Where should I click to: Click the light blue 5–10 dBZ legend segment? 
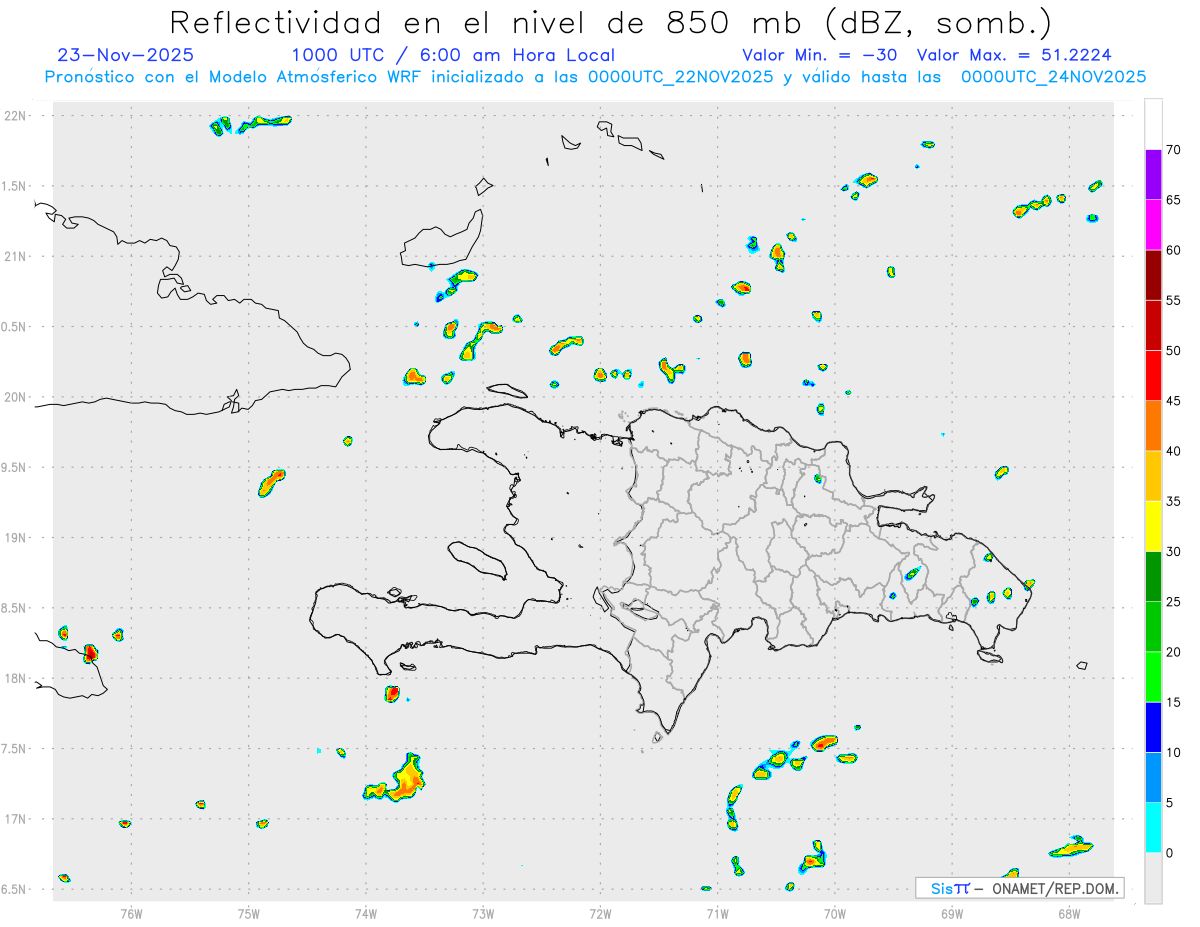pos(1153,778)
